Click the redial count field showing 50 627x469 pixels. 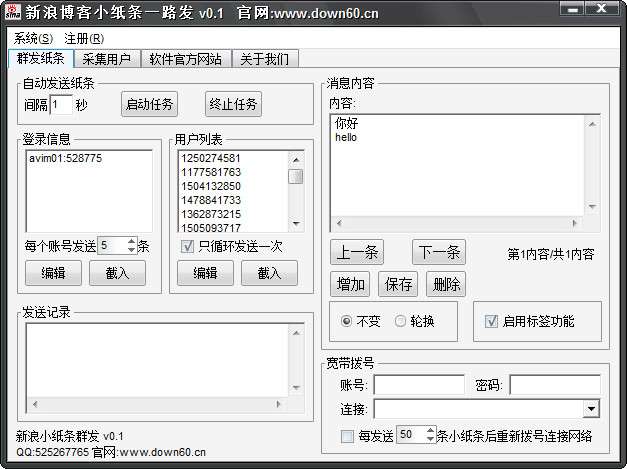410,435
